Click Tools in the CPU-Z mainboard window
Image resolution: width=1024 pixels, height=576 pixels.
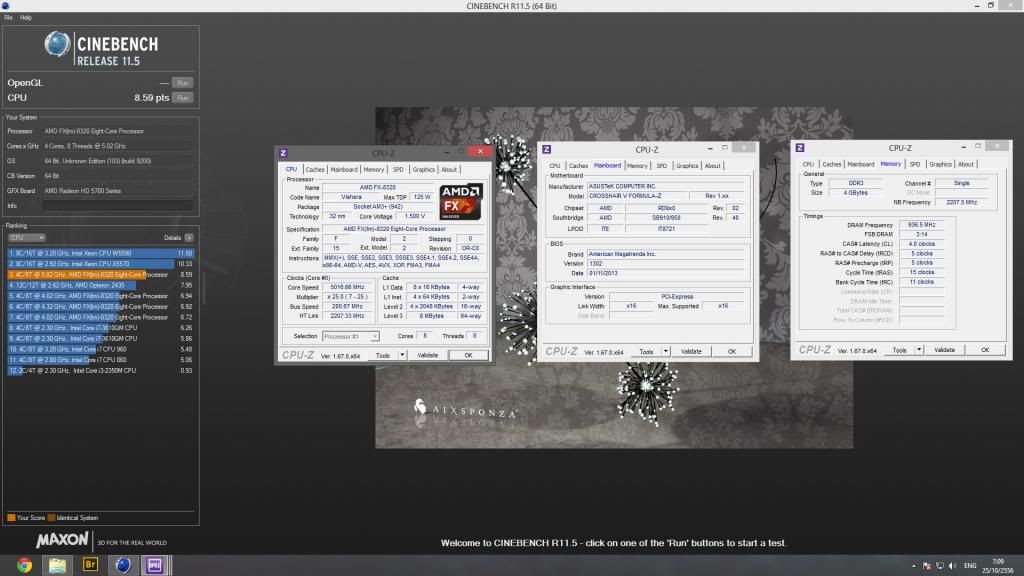tap(646, 351)
